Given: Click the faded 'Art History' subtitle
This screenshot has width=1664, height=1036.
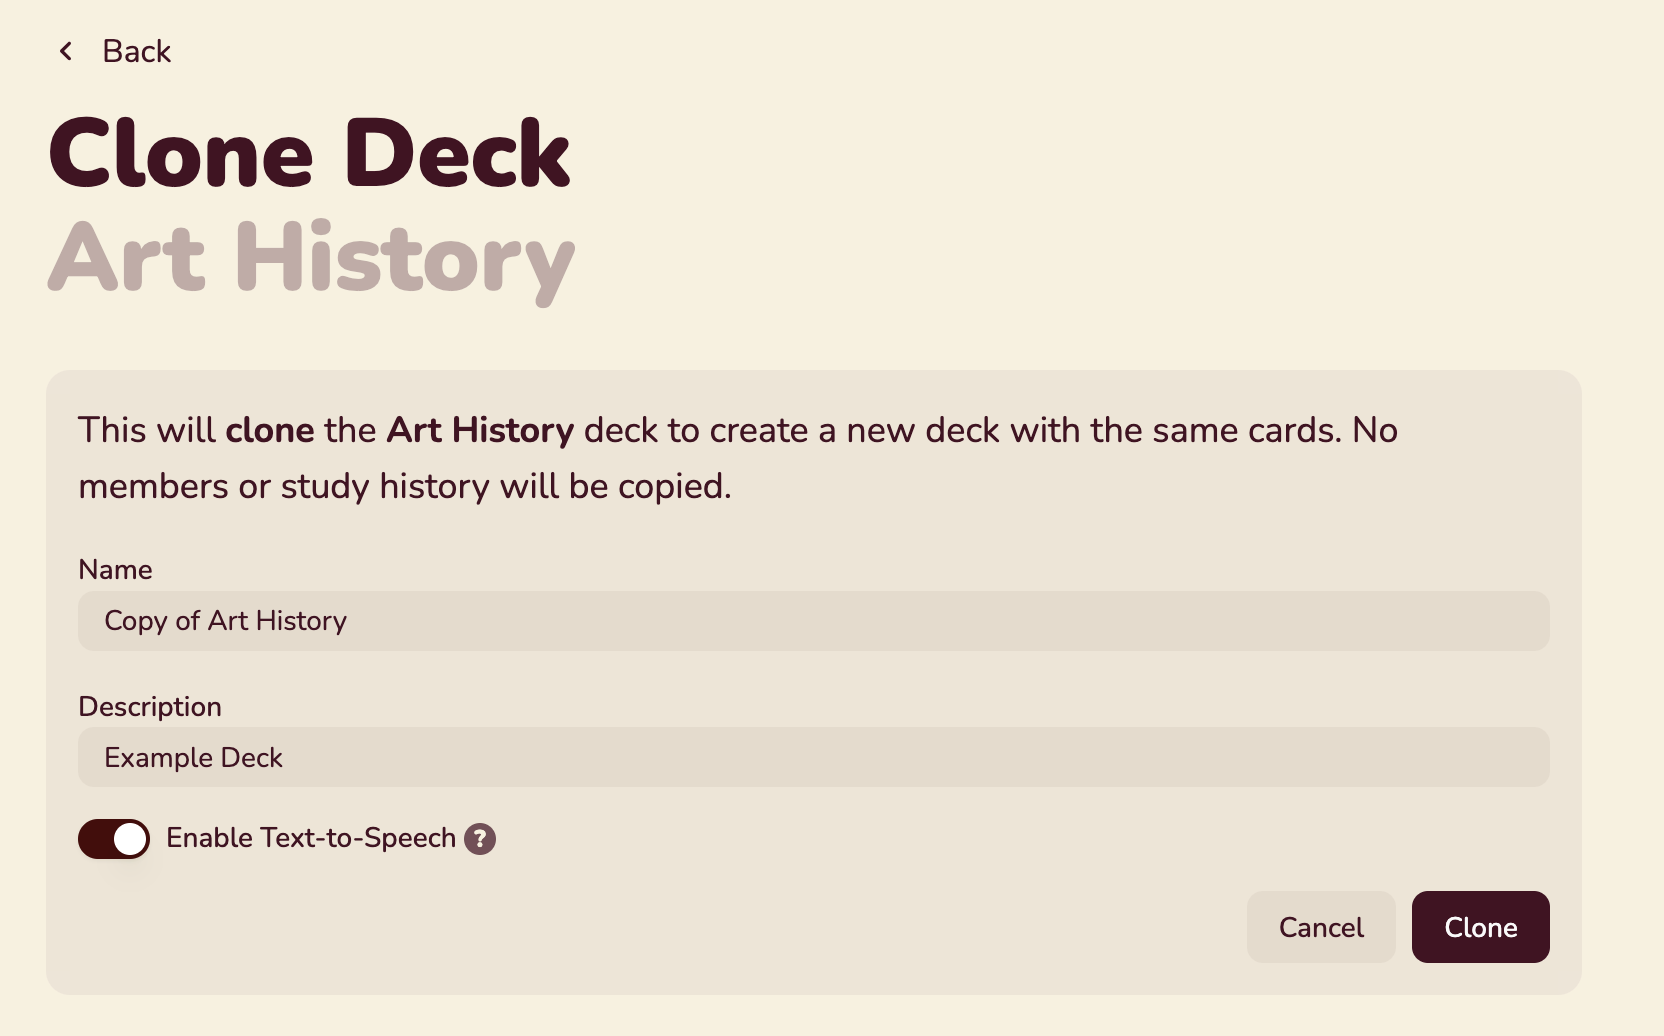Looking at the screenshot, I should coord(312,259).
